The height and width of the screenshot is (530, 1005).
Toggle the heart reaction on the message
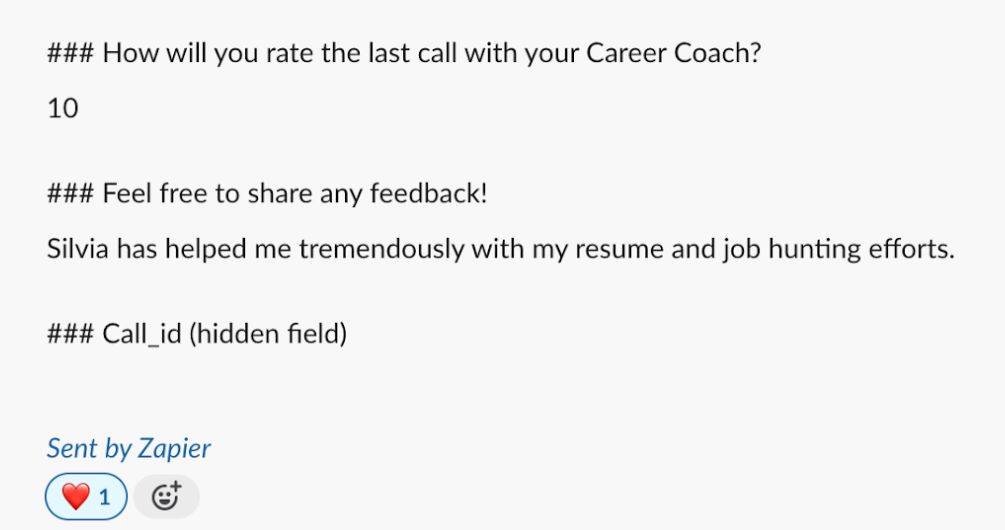(87, 496)
